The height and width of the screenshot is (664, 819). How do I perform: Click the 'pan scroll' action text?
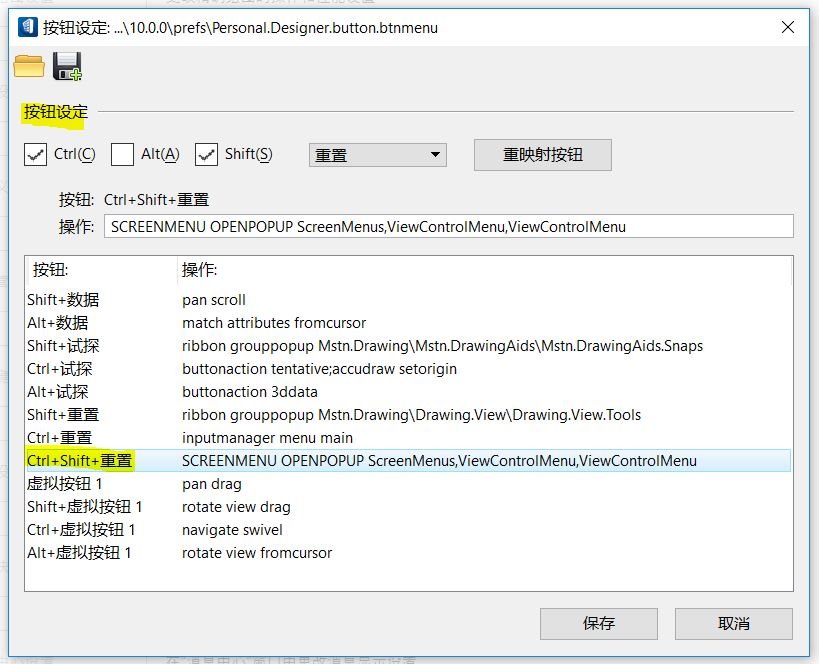[214, 300]
